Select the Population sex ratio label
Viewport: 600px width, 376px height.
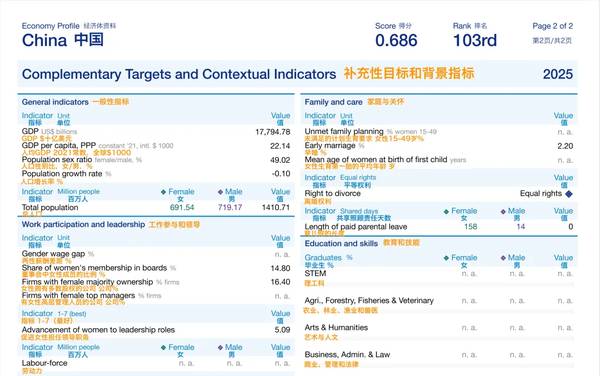click(57, 160)
